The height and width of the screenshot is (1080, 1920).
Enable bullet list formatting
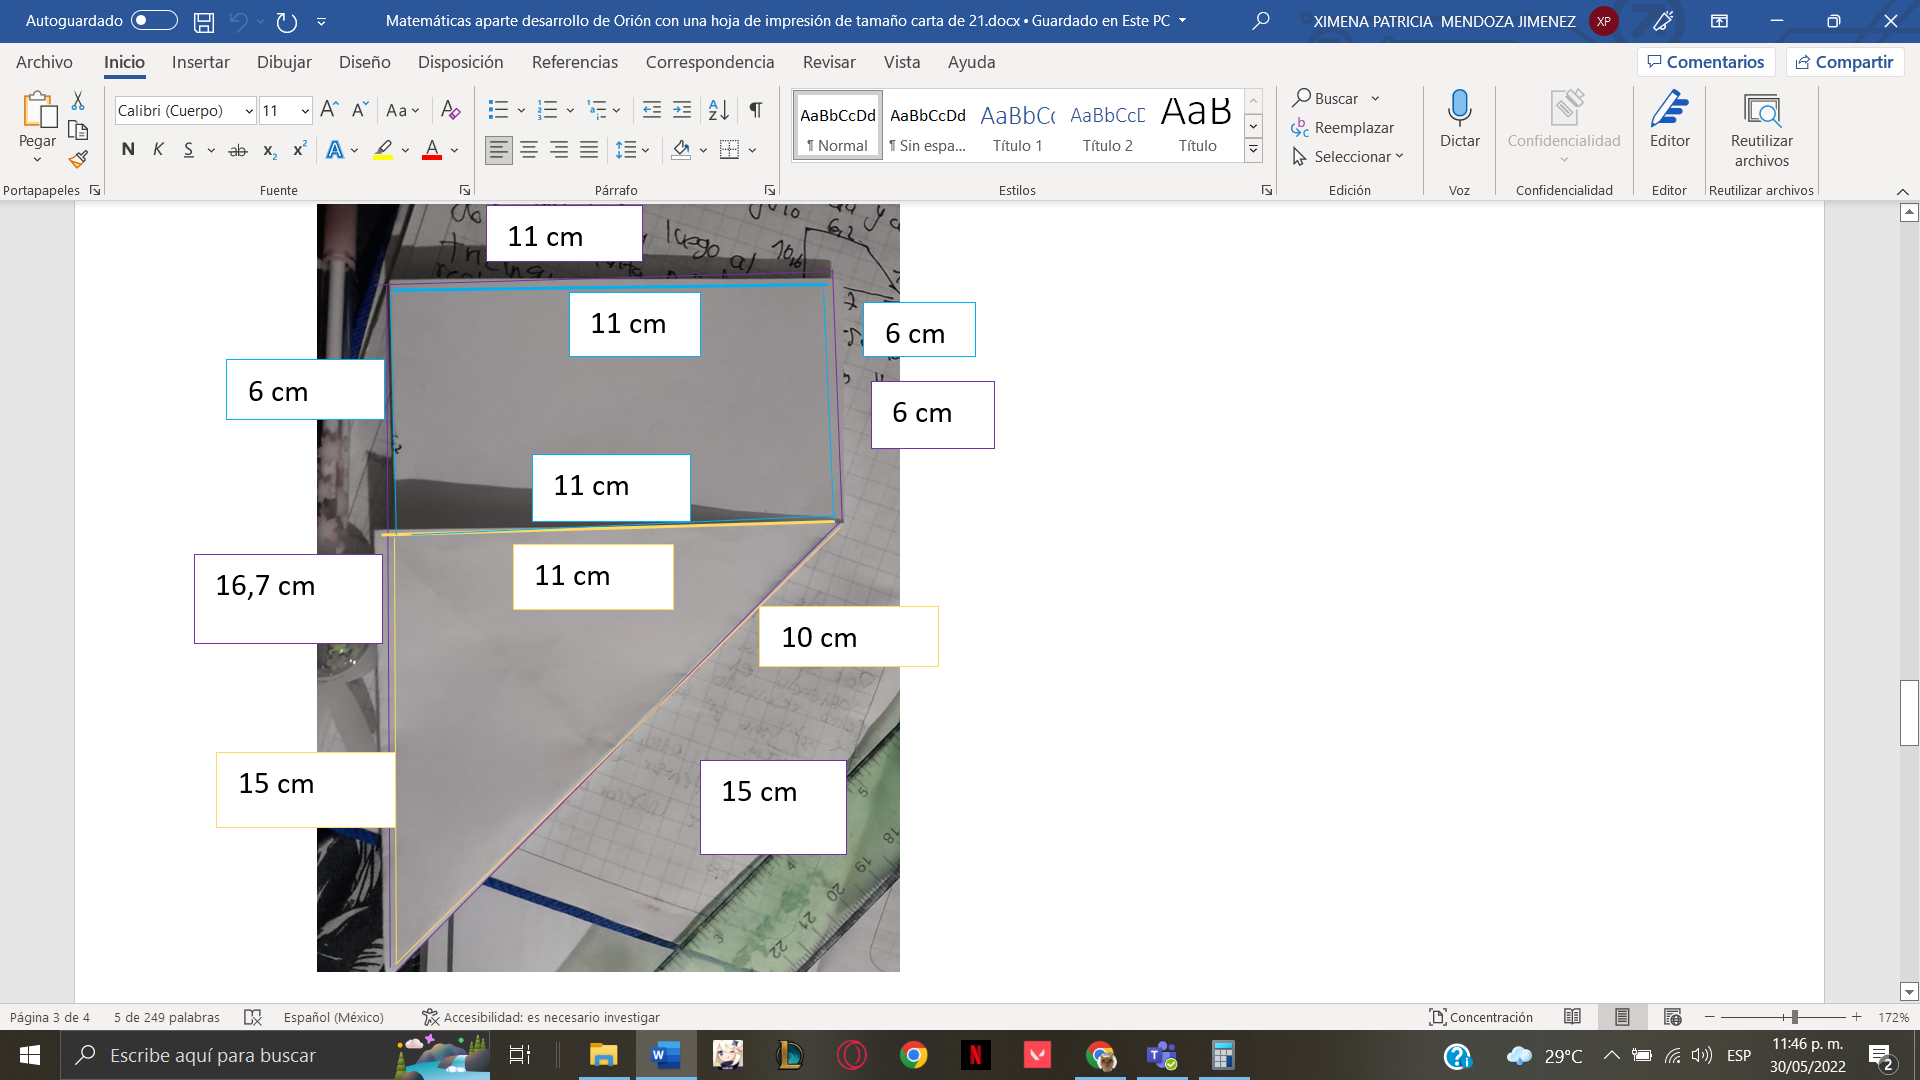tap(497, 110)
